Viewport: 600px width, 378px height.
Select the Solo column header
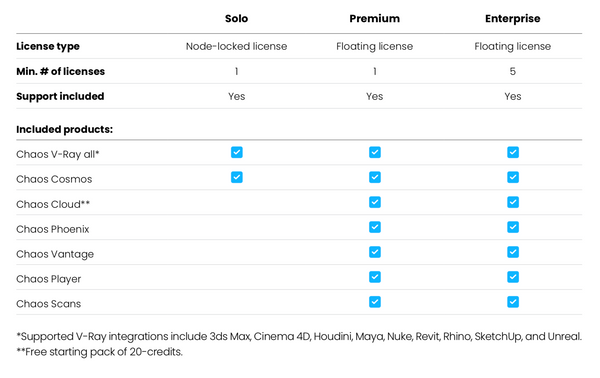(236, 18)
